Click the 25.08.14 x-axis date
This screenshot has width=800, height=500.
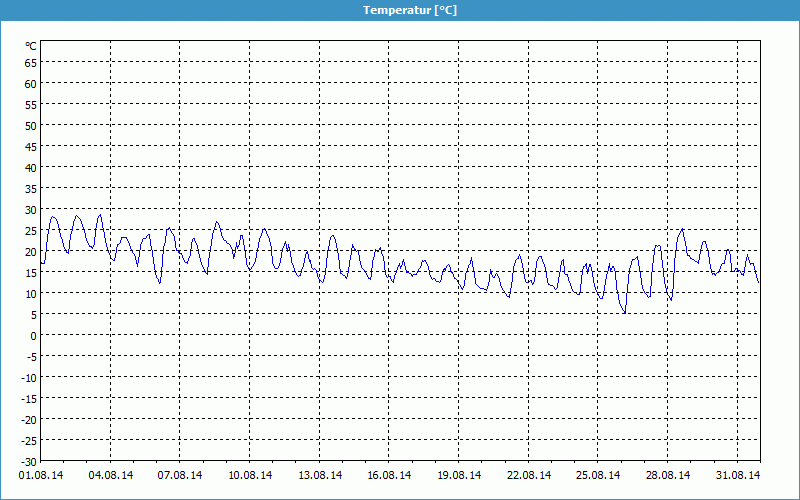point(598,476)
